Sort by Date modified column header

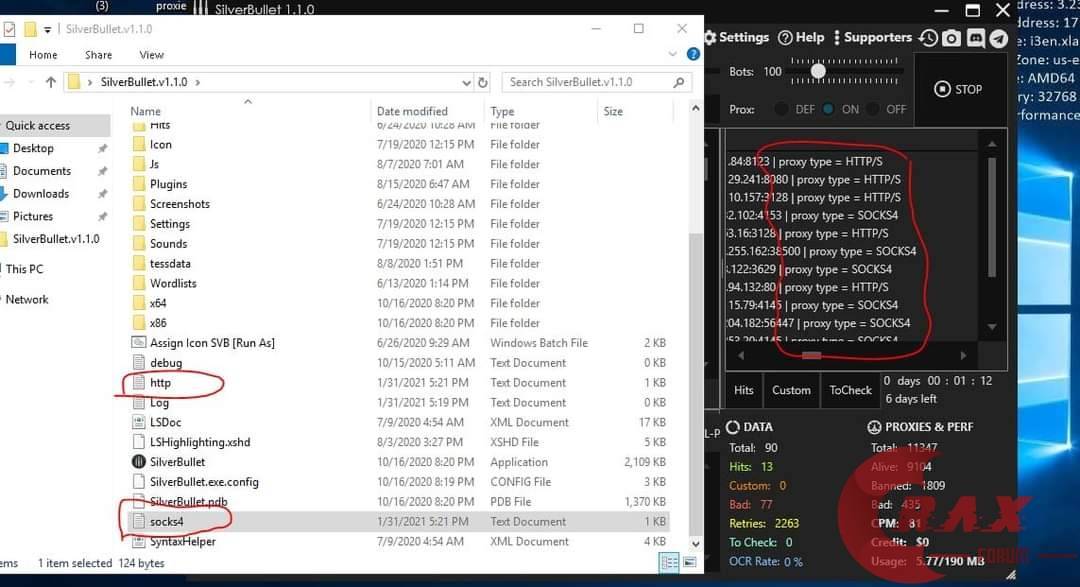click(x=412, y=111)
